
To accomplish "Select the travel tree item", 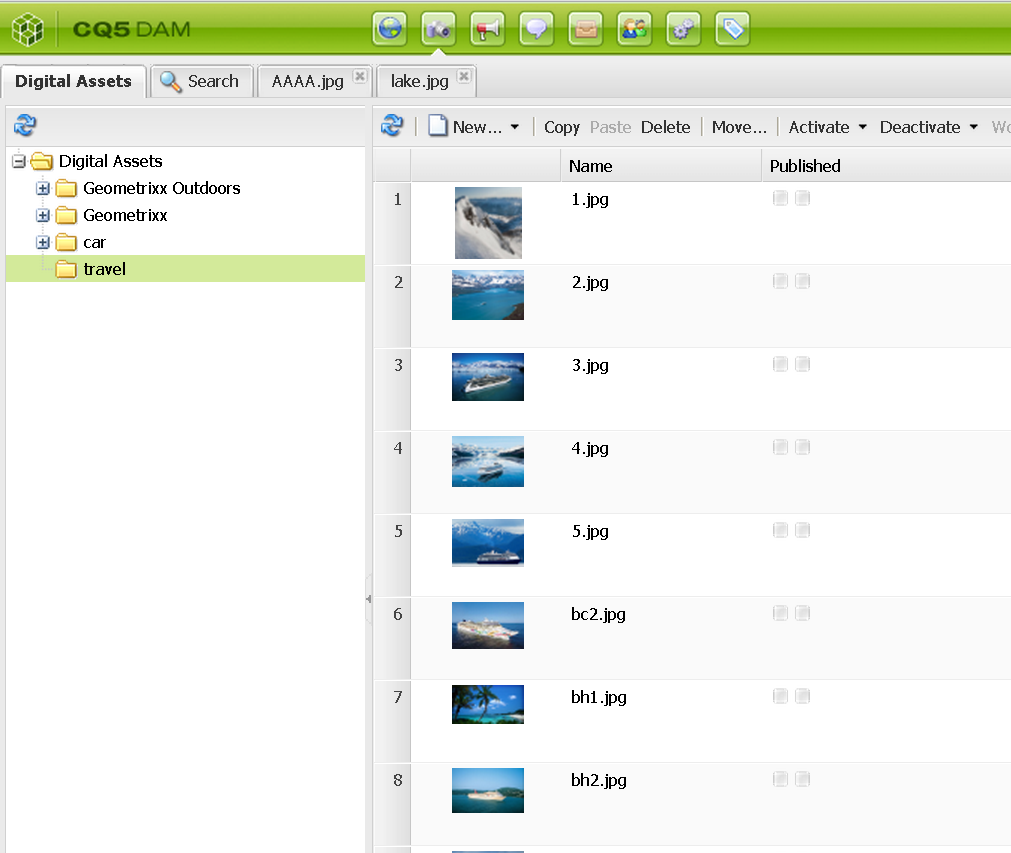I will (x=185, y=269).
